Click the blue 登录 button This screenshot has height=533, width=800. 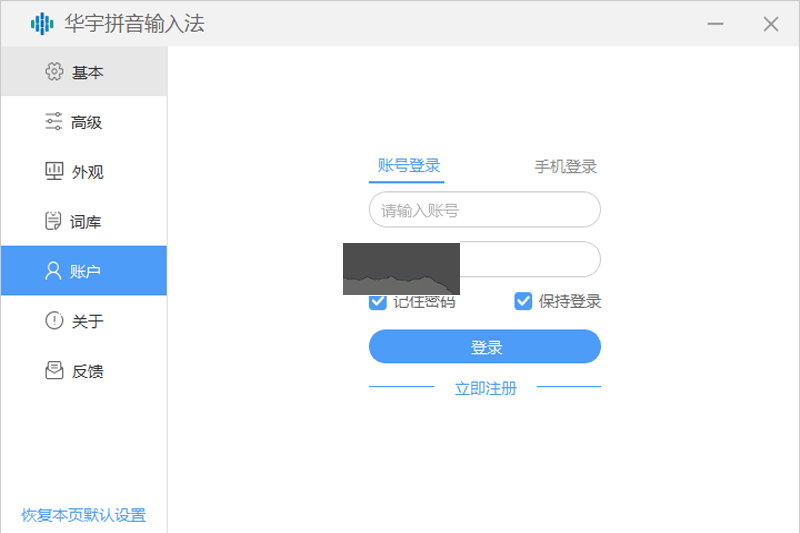pyautogui.click(x=485, y=346)
